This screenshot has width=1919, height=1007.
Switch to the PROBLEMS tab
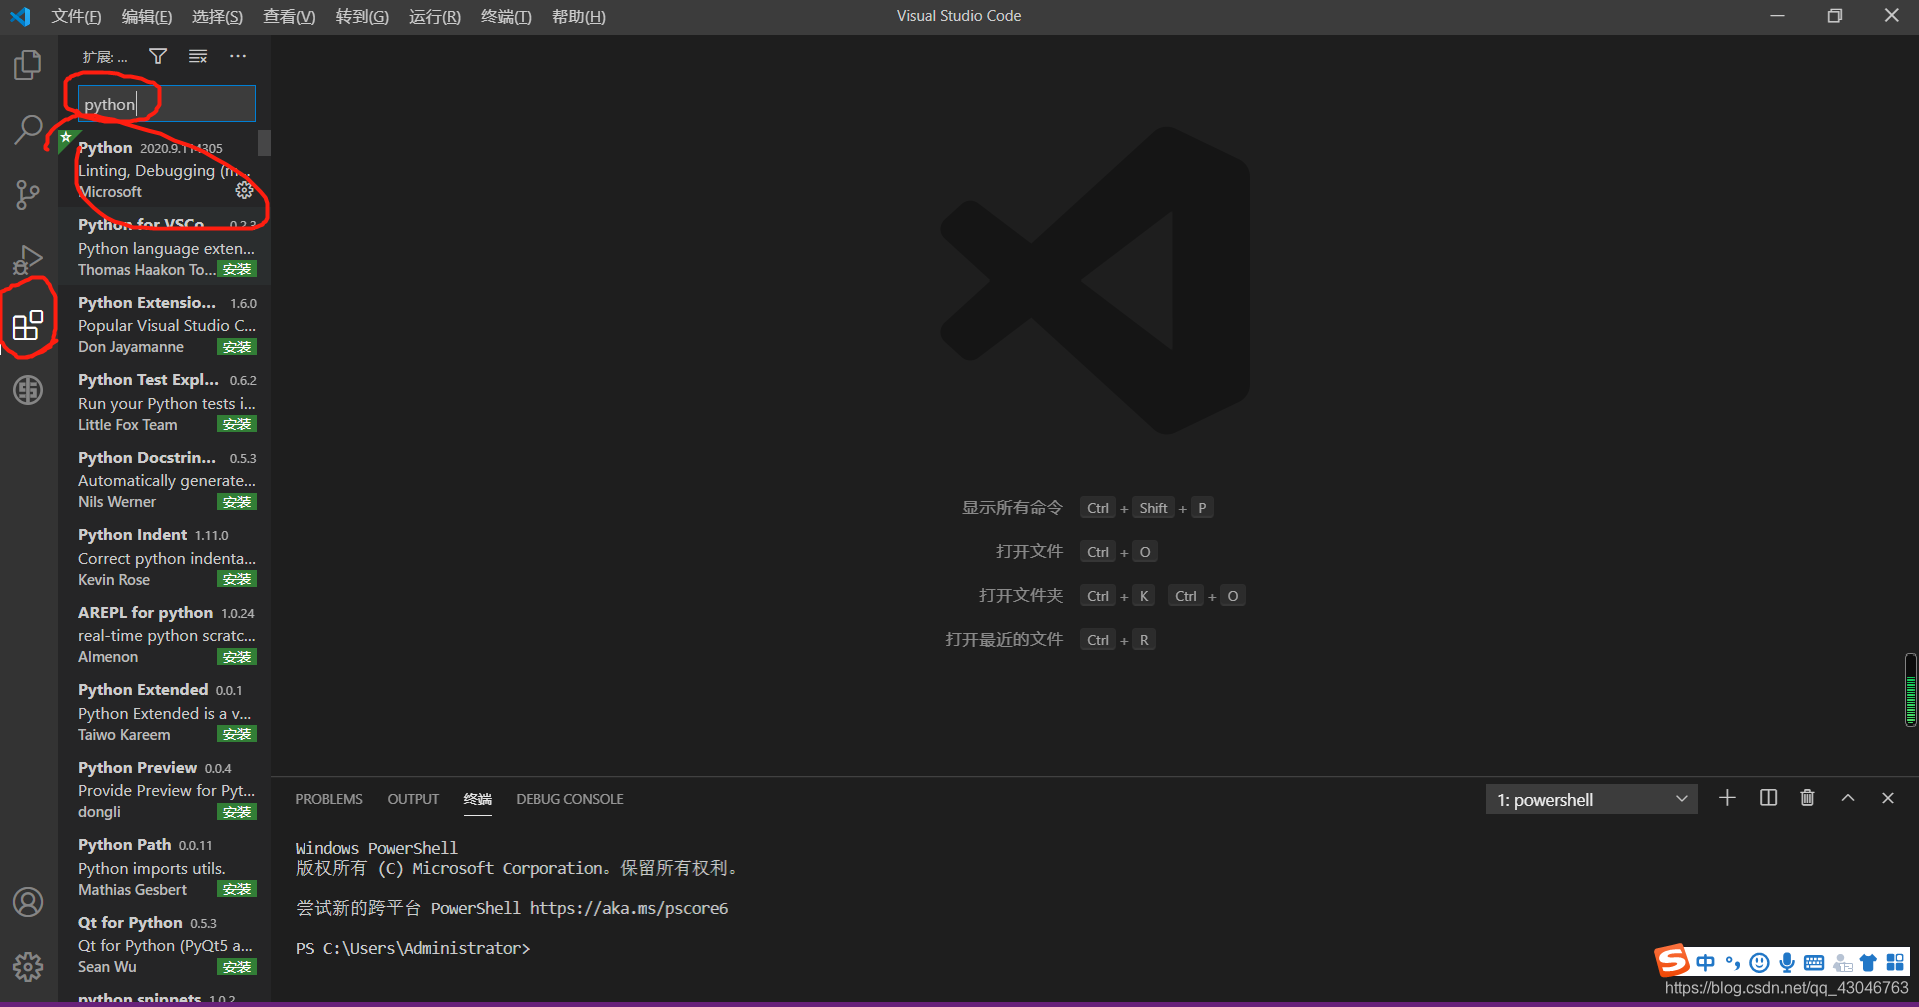click(329, 799)
